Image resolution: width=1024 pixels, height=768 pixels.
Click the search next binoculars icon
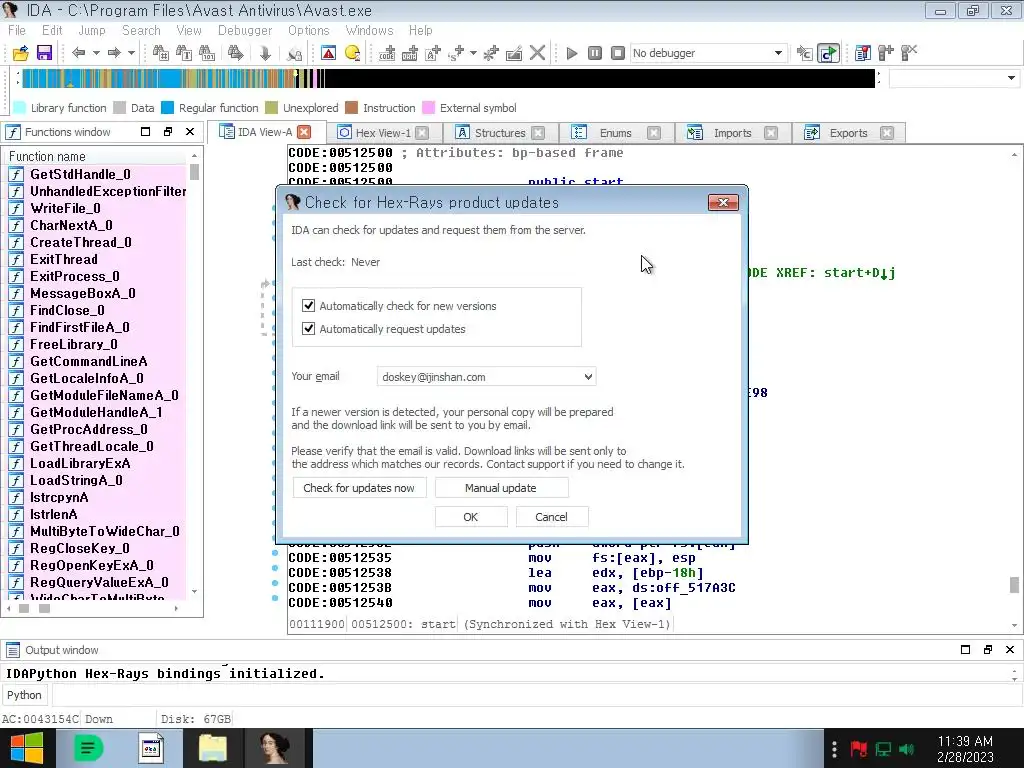click(236, 53)
